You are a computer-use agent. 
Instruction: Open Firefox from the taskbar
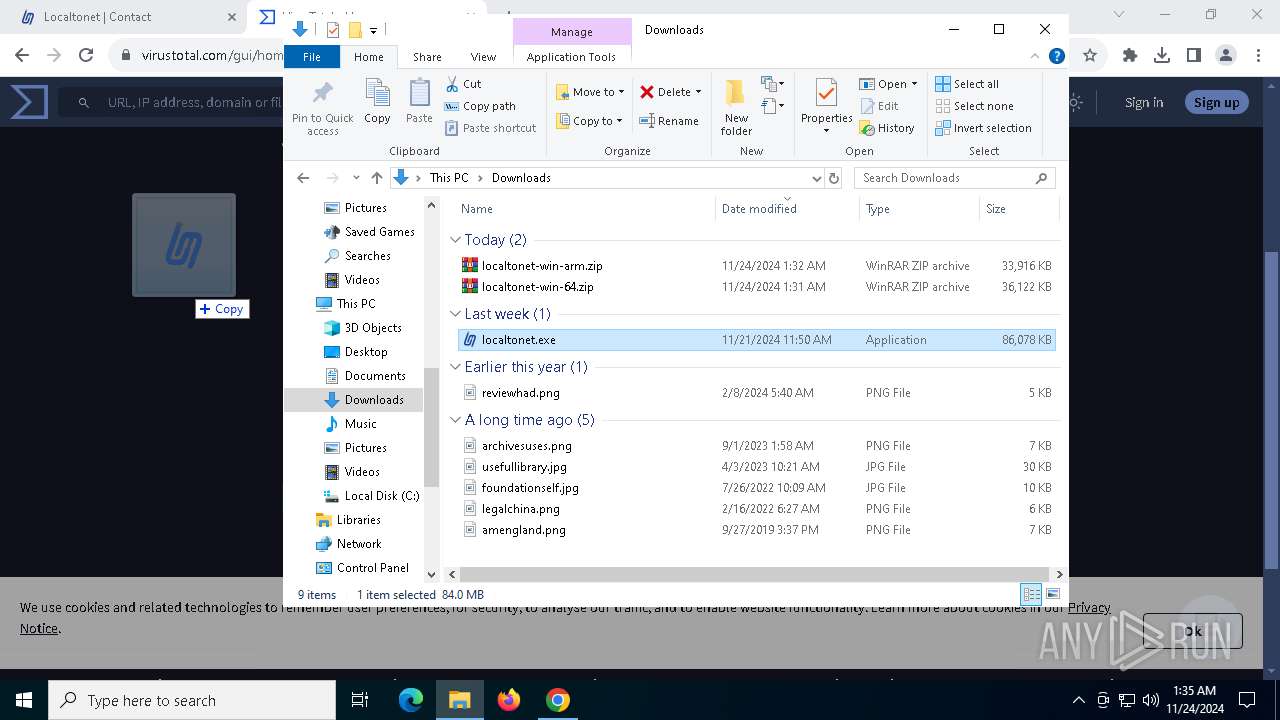click(509, 700)
